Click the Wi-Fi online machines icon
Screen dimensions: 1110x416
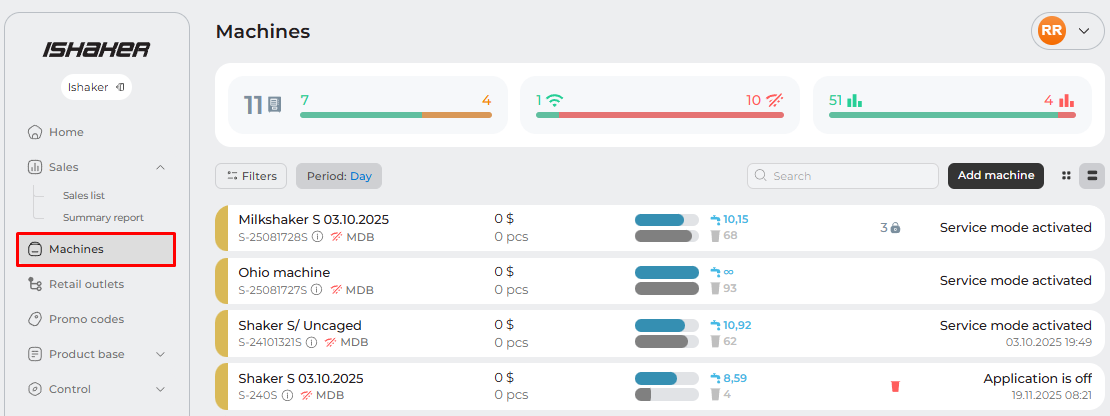(x=554, y=101)
